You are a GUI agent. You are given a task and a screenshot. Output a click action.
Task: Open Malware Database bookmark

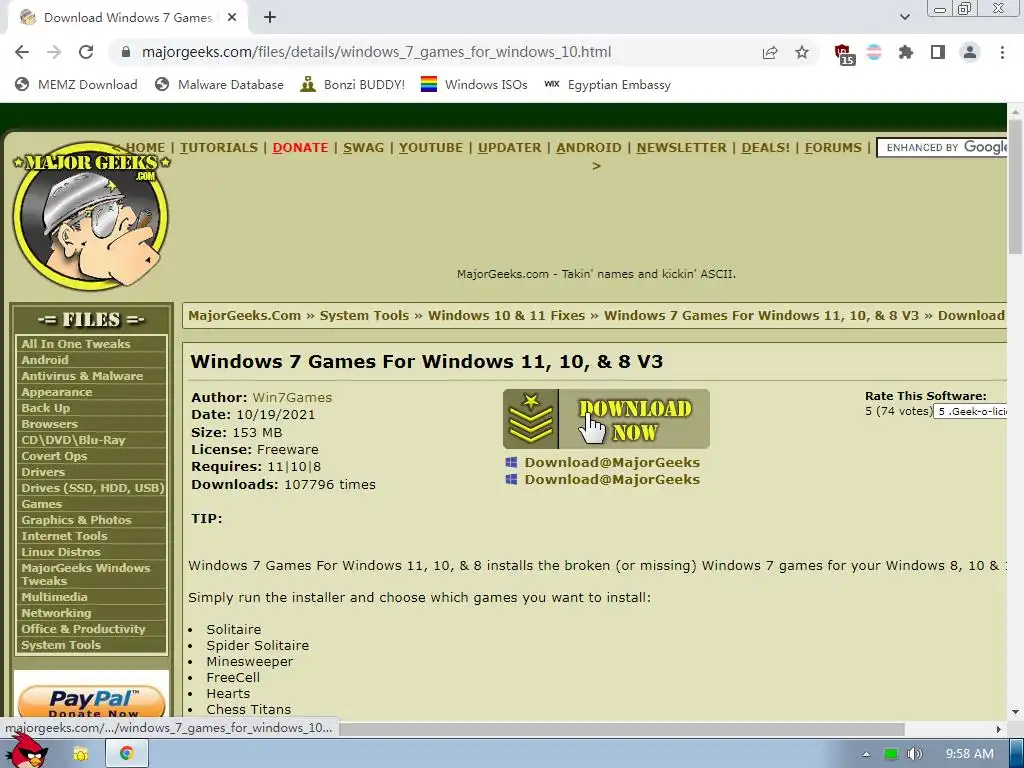coord(219,84)
